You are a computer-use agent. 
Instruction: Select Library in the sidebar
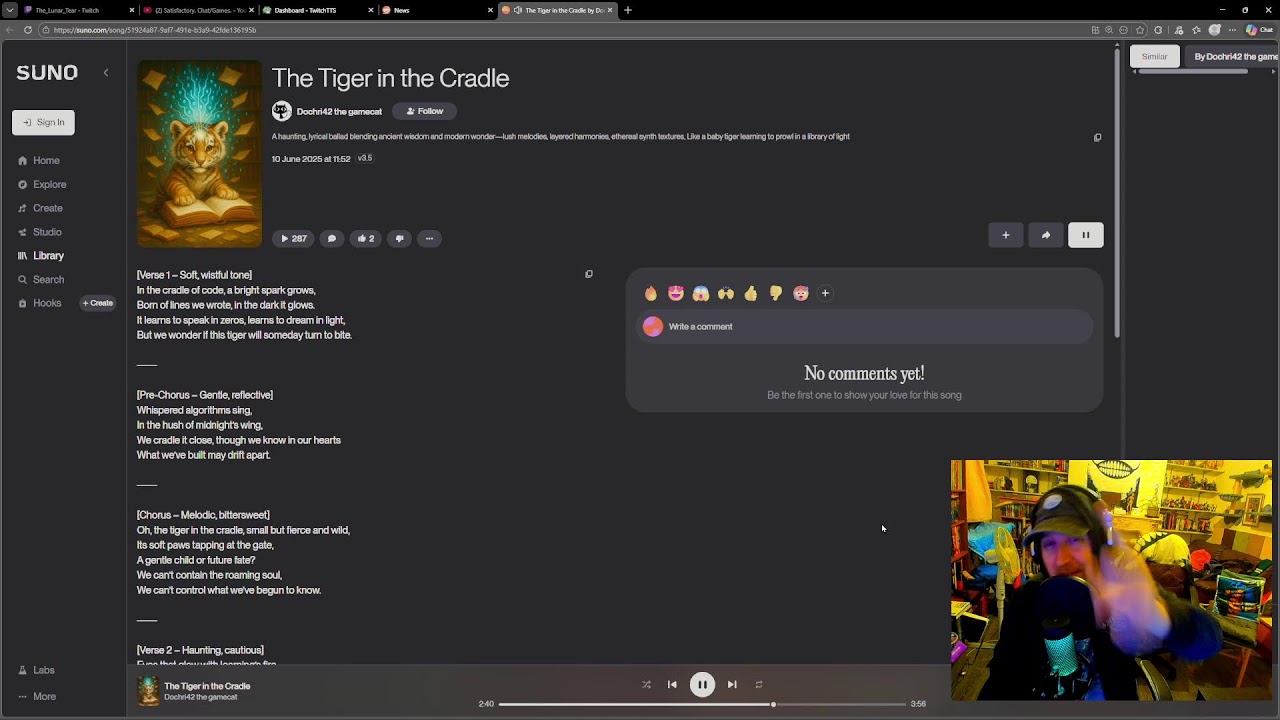(41, 256)
